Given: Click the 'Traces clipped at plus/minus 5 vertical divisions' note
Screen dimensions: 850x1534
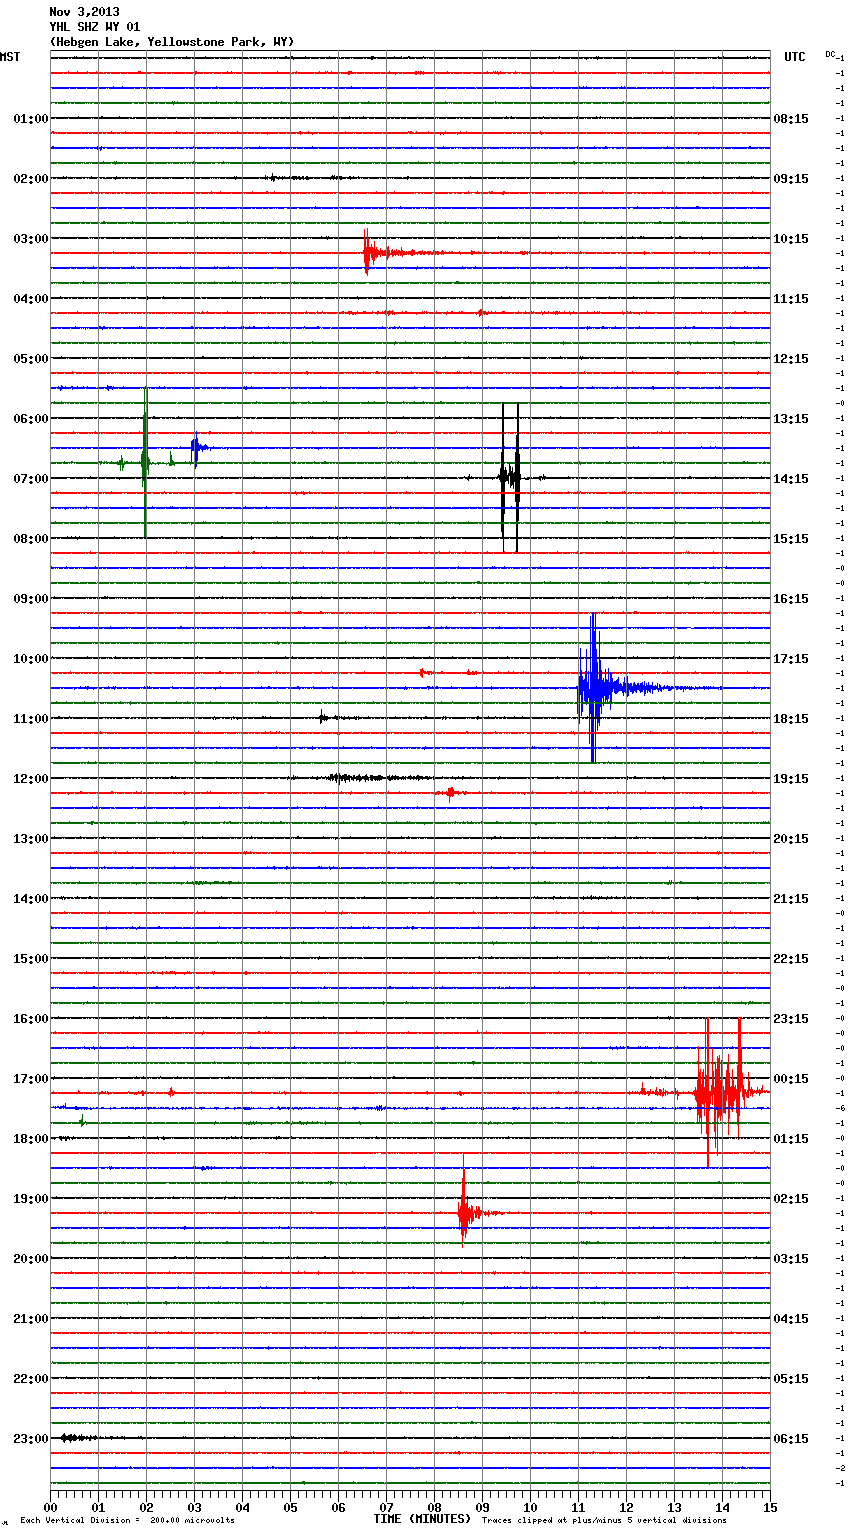Looking at the screenshot, I should (x=604, y=1521).
